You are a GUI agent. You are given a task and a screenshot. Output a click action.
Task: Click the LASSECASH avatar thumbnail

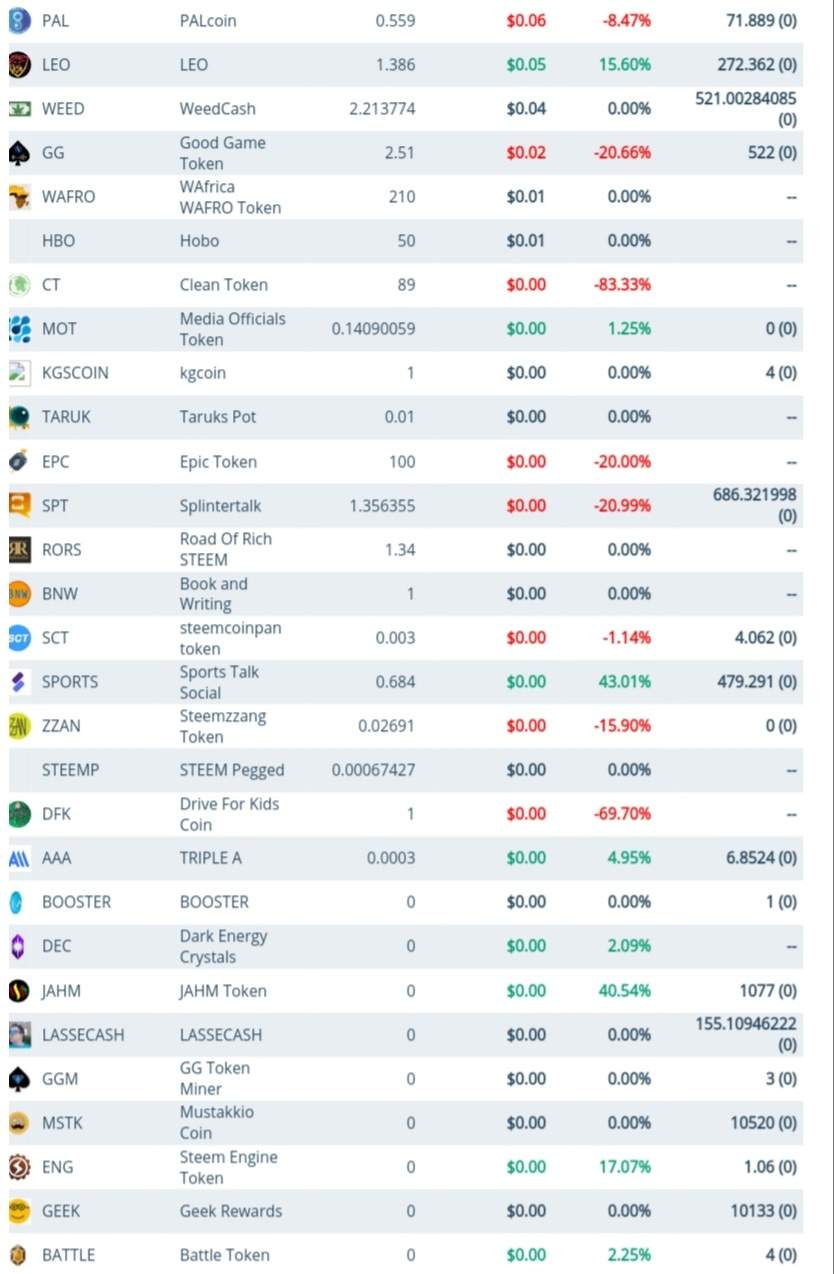tap(19, 1035)
